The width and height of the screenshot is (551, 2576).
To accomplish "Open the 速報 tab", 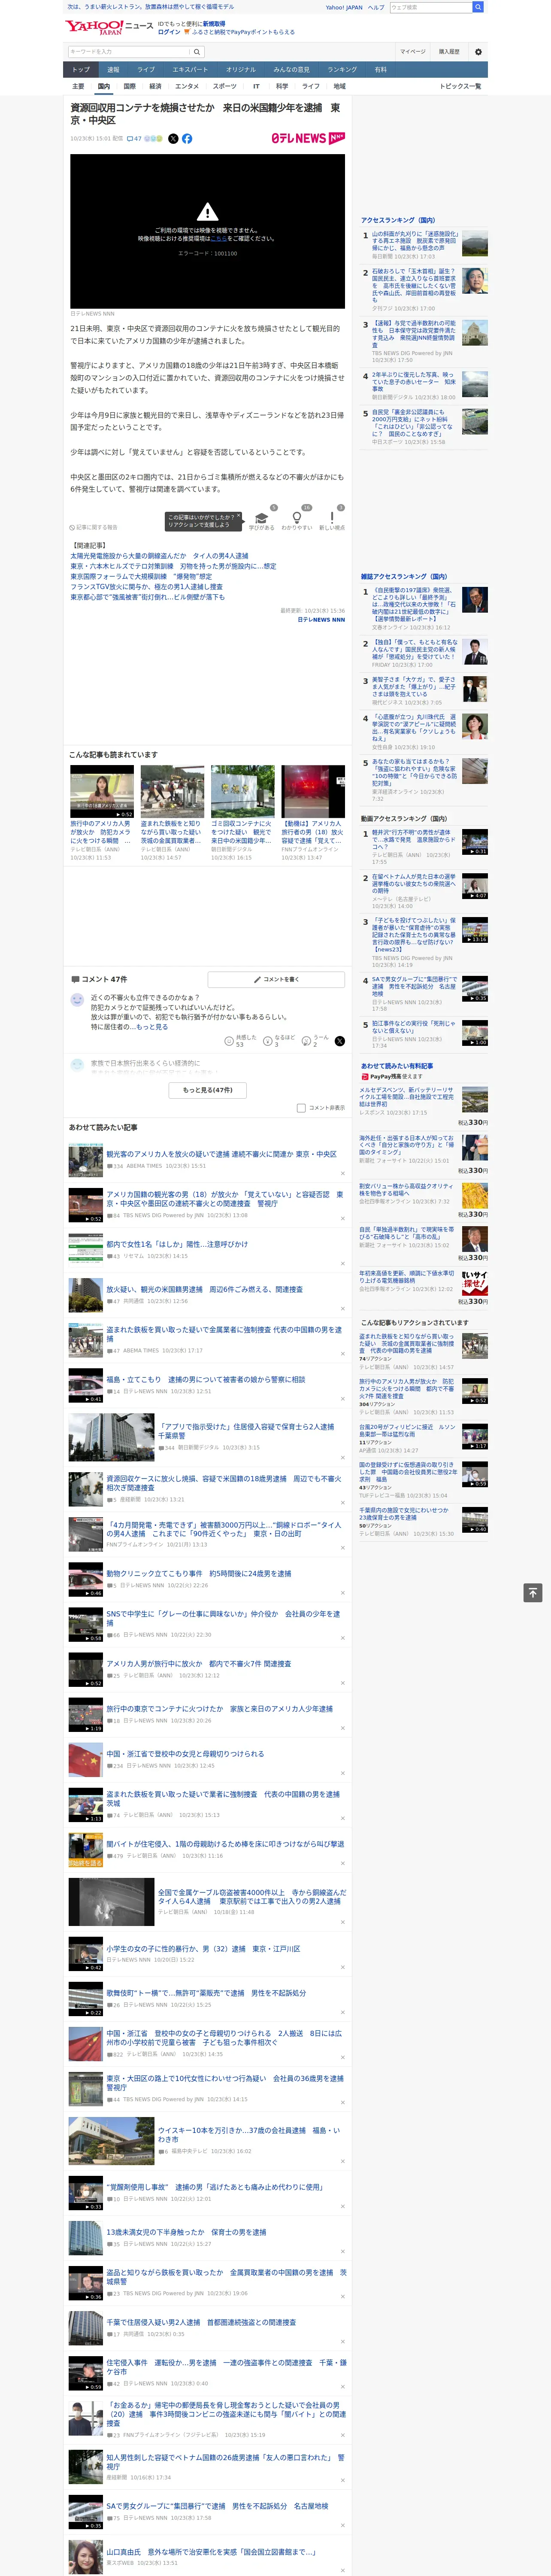I will click(x=113, y=70).
